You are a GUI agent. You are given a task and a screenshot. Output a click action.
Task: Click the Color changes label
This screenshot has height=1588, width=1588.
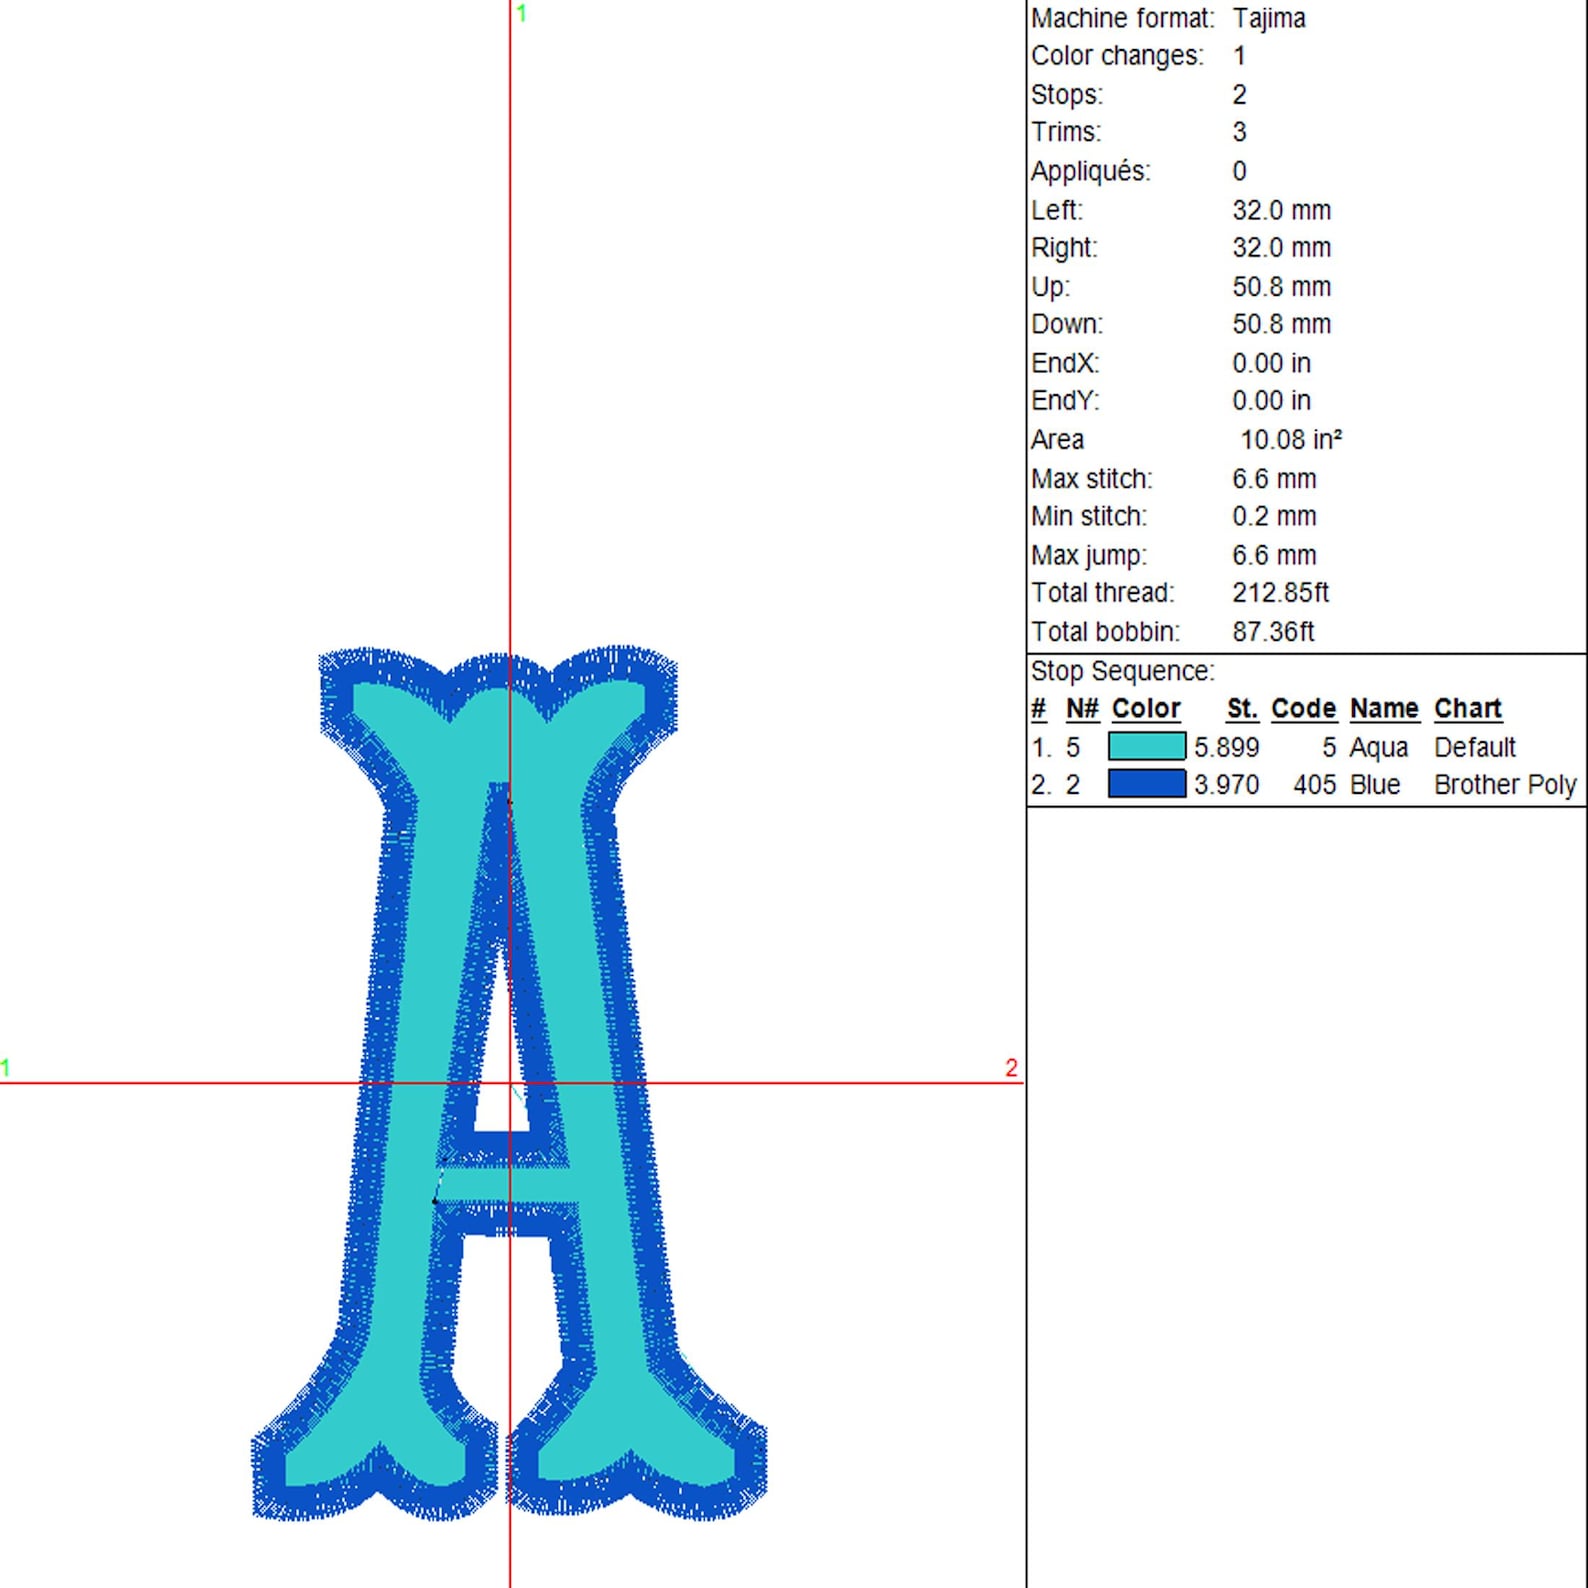click(1117, 56)
